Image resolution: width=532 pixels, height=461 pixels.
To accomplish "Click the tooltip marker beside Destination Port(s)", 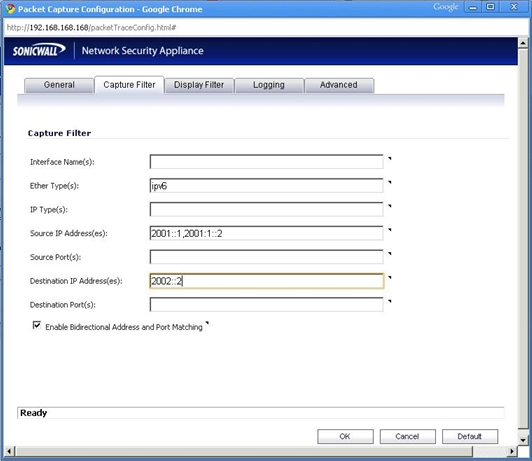I will [x=390, y=301].
